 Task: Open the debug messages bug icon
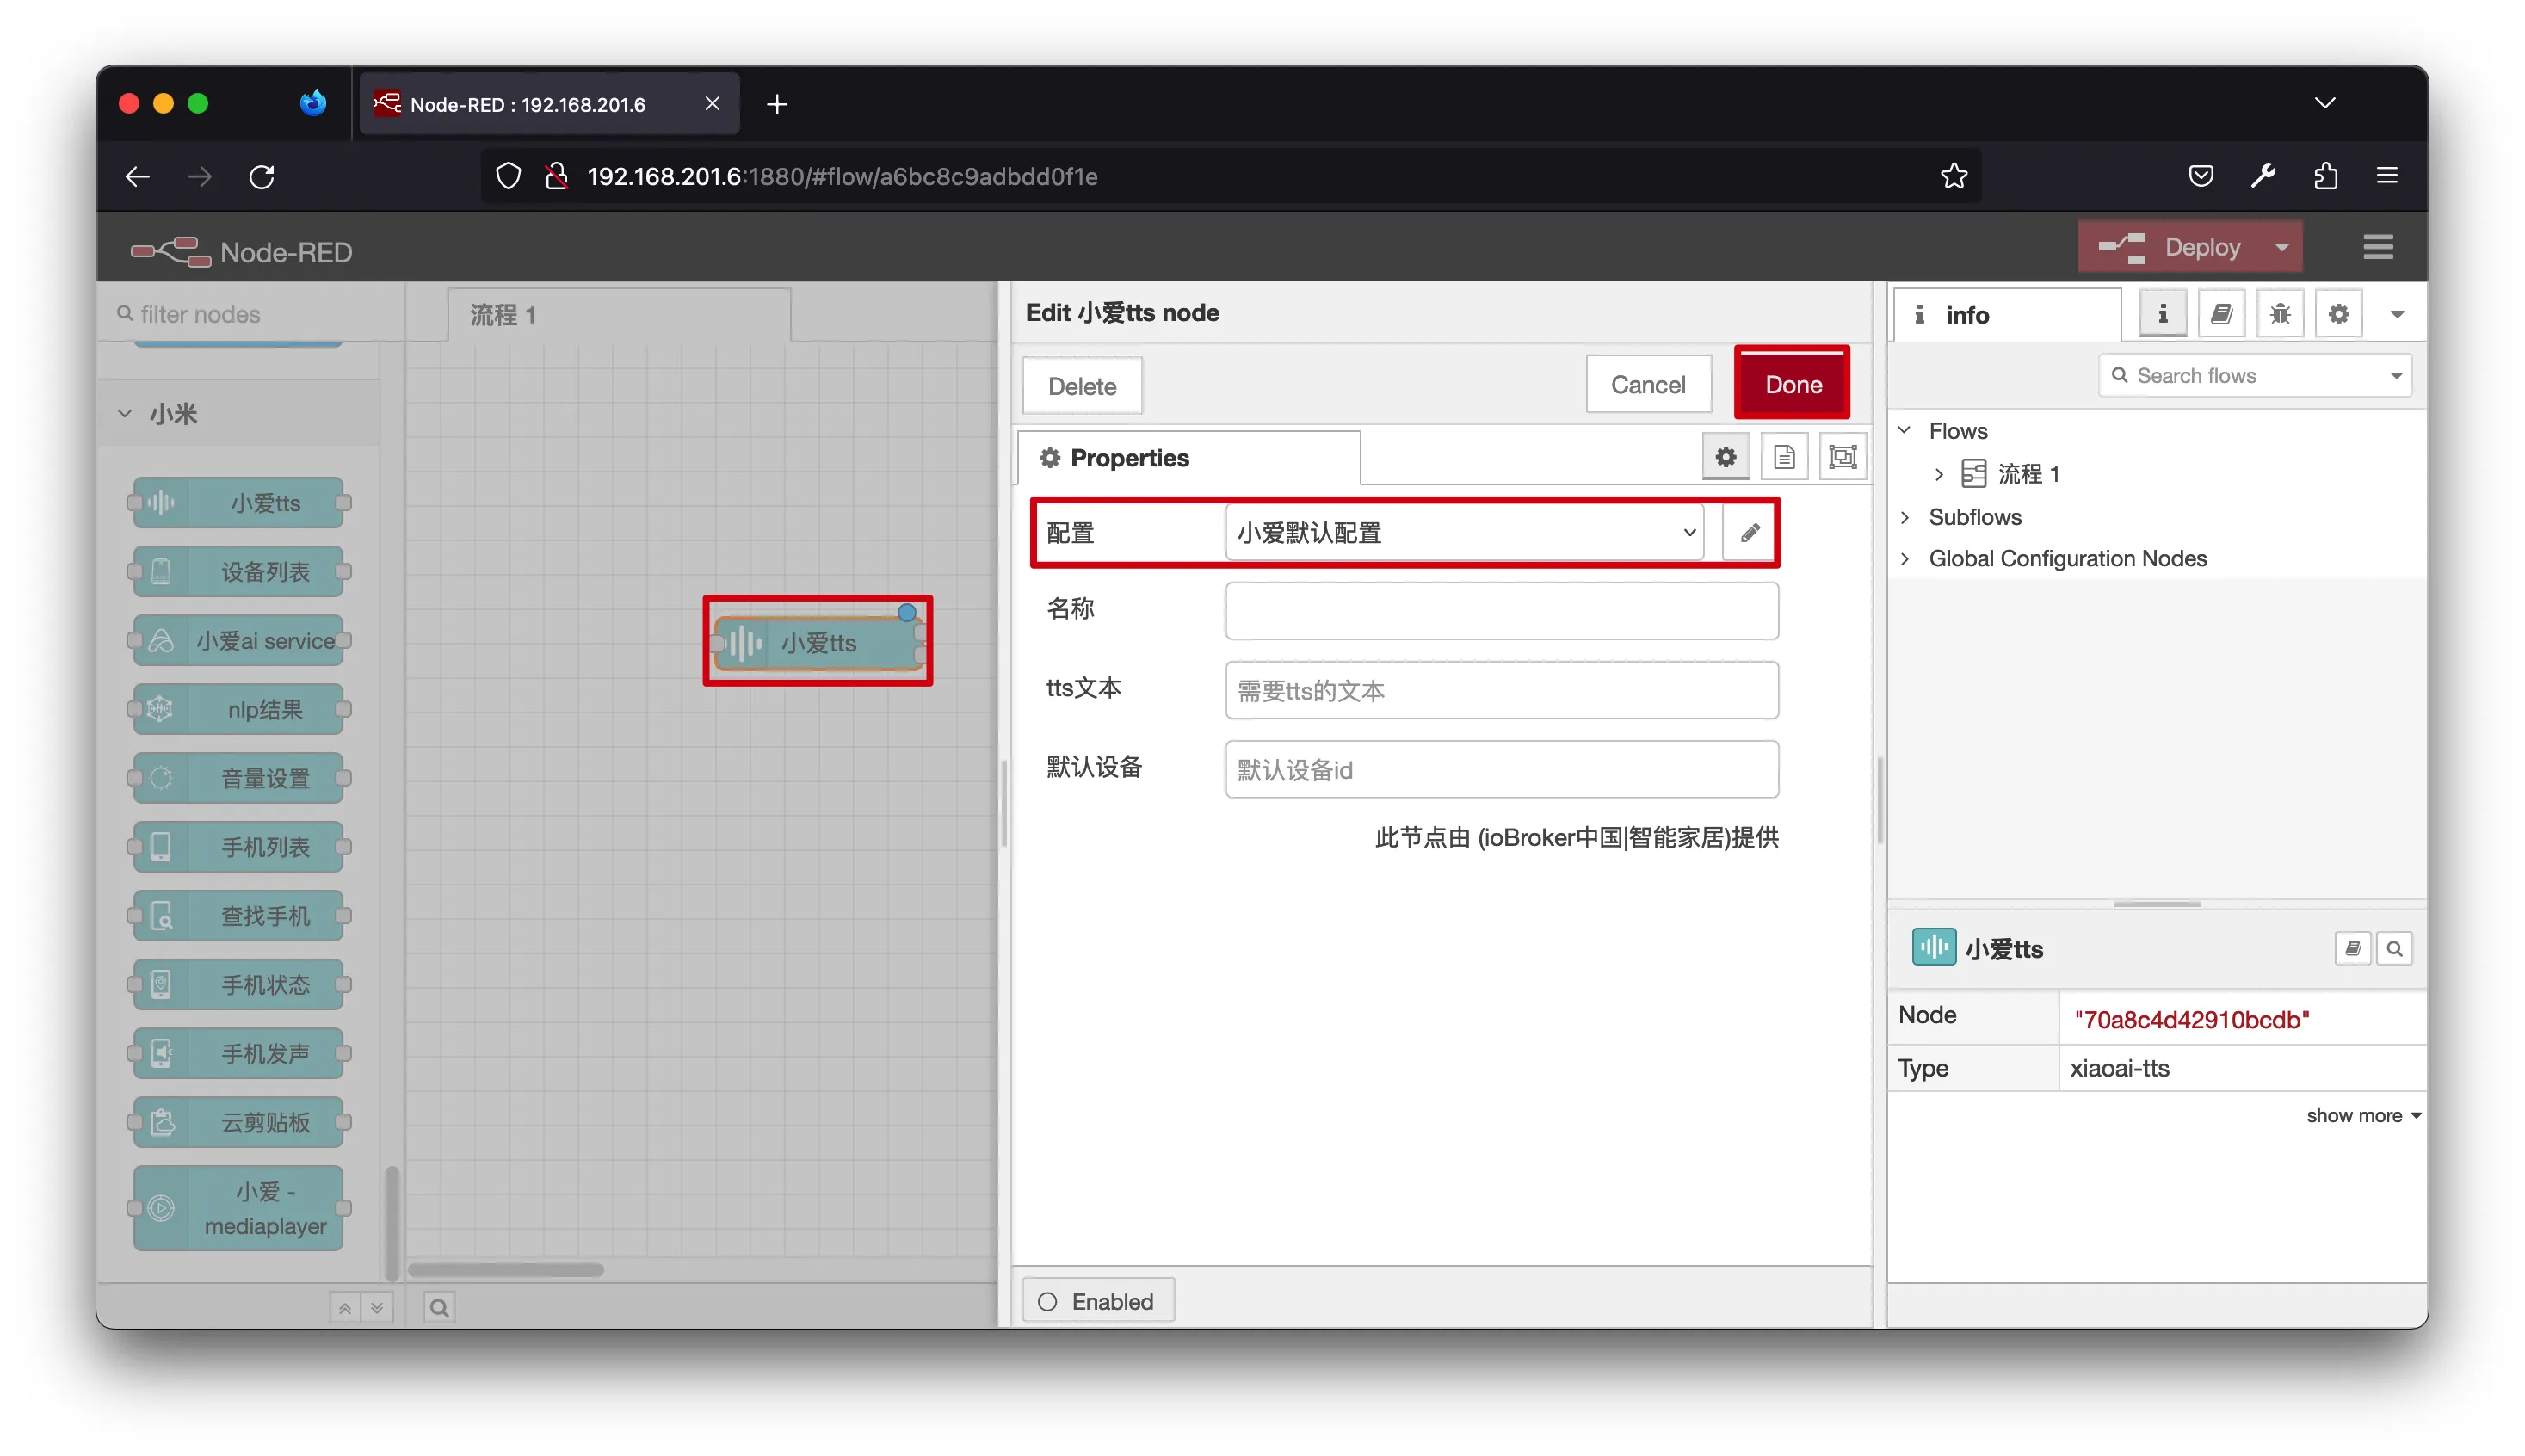[x=2280, y=314]
